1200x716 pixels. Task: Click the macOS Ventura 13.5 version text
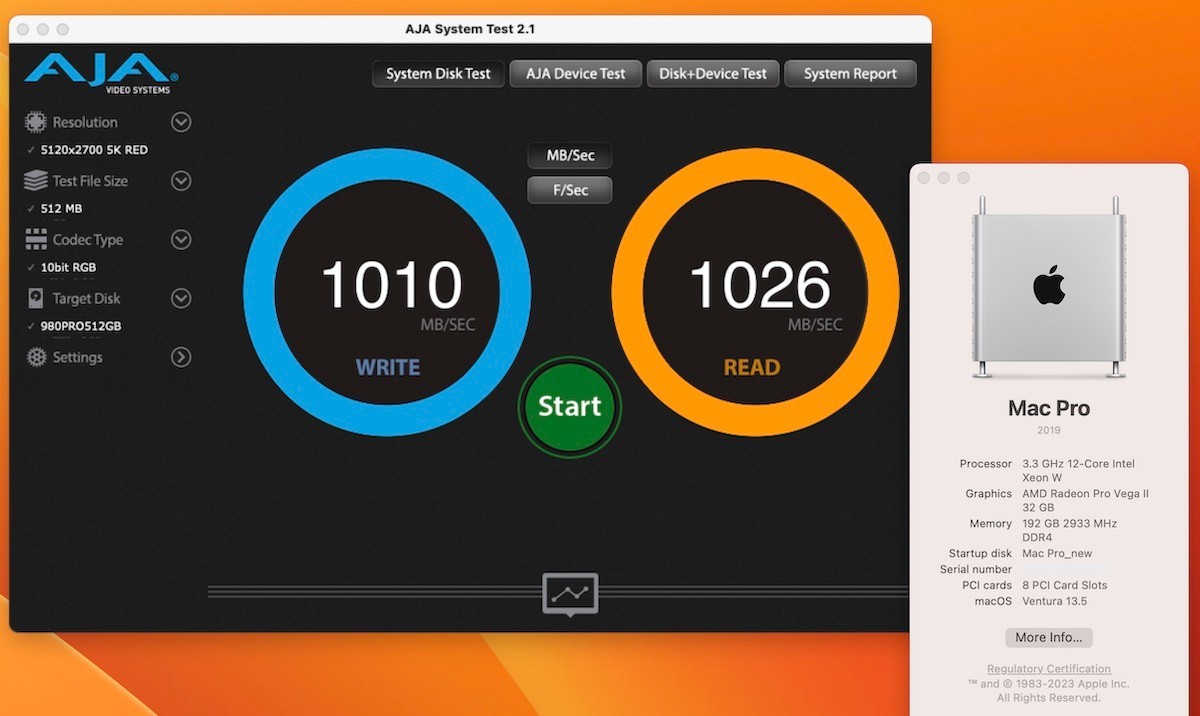(1054, 601)
